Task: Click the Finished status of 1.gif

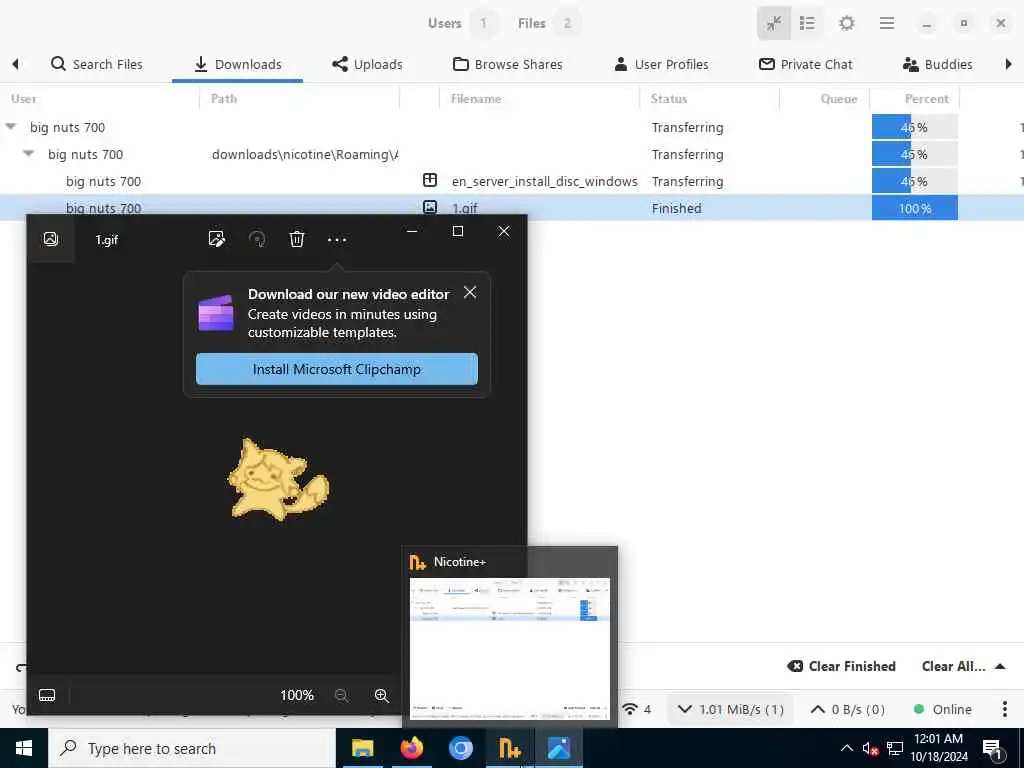Action: pyautogui.click(x=676, y=208)
